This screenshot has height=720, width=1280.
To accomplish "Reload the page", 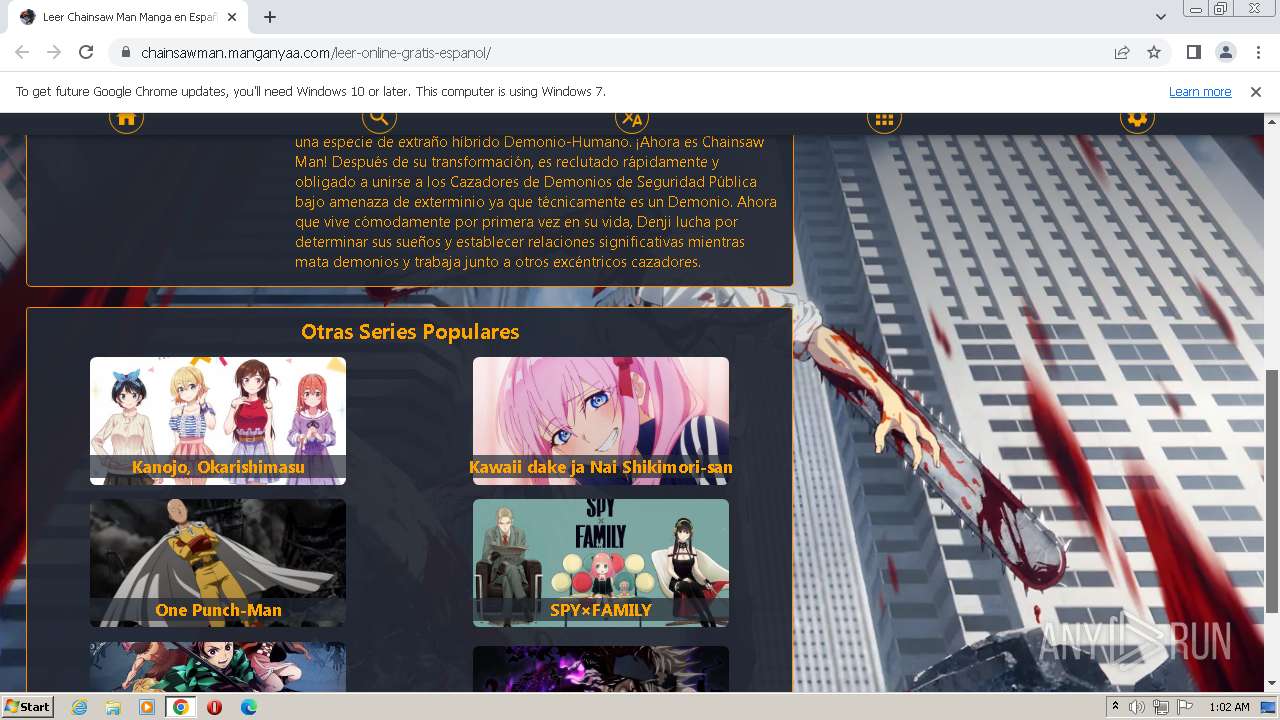I will tap(86, 52).
